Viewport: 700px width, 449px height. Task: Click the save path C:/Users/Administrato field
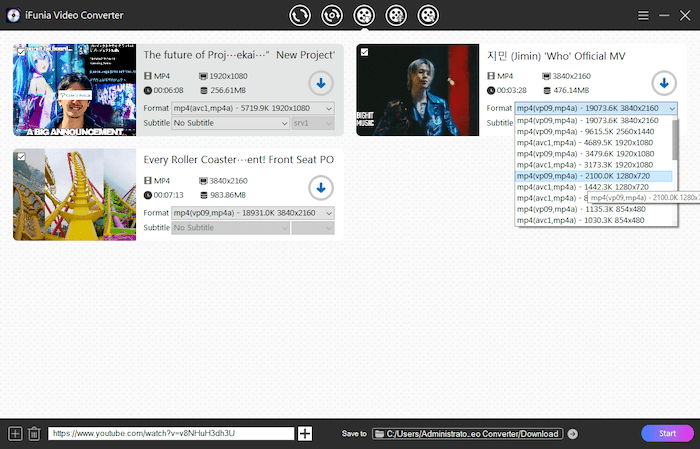(467, 433)
